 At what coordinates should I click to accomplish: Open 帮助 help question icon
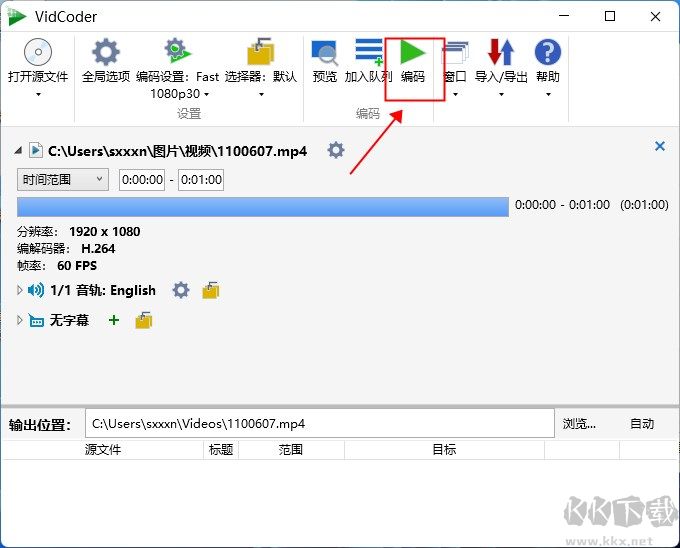[x=548, y=52]
